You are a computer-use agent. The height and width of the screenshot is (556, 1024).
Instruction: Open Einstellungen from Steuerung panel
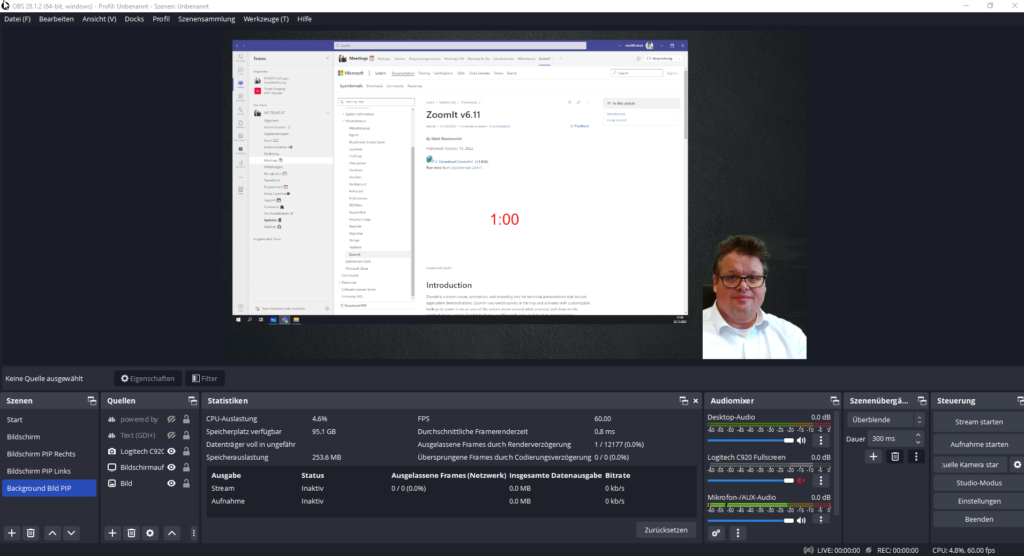[978, 501]
